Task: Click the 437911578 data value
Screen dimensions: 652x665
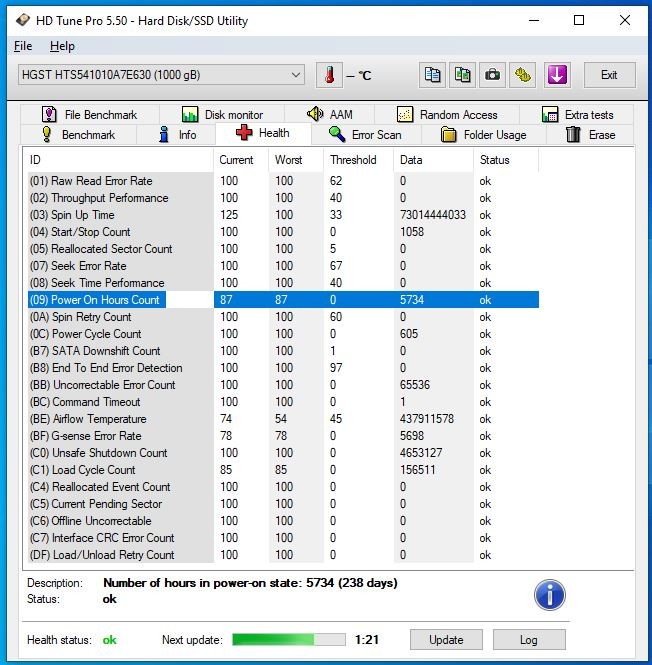Action: click(426, 419)
